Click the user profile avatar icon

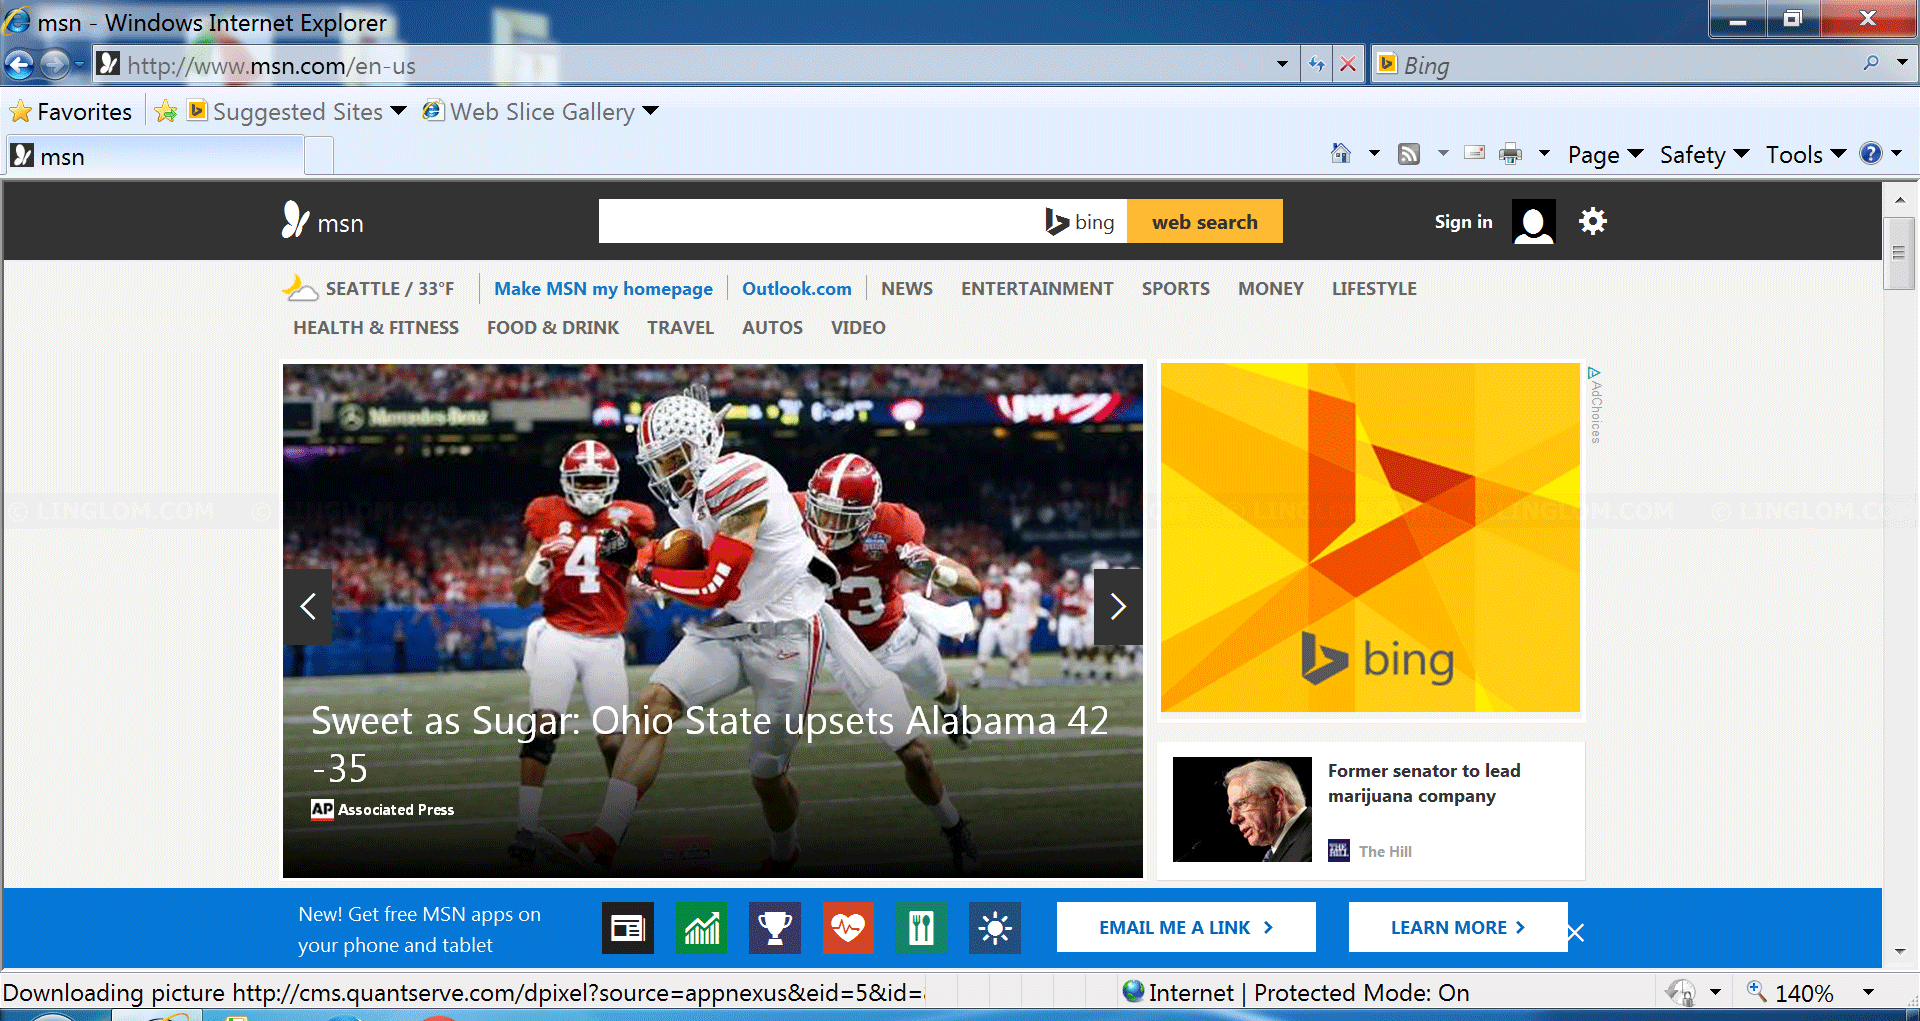[1534, 221]
